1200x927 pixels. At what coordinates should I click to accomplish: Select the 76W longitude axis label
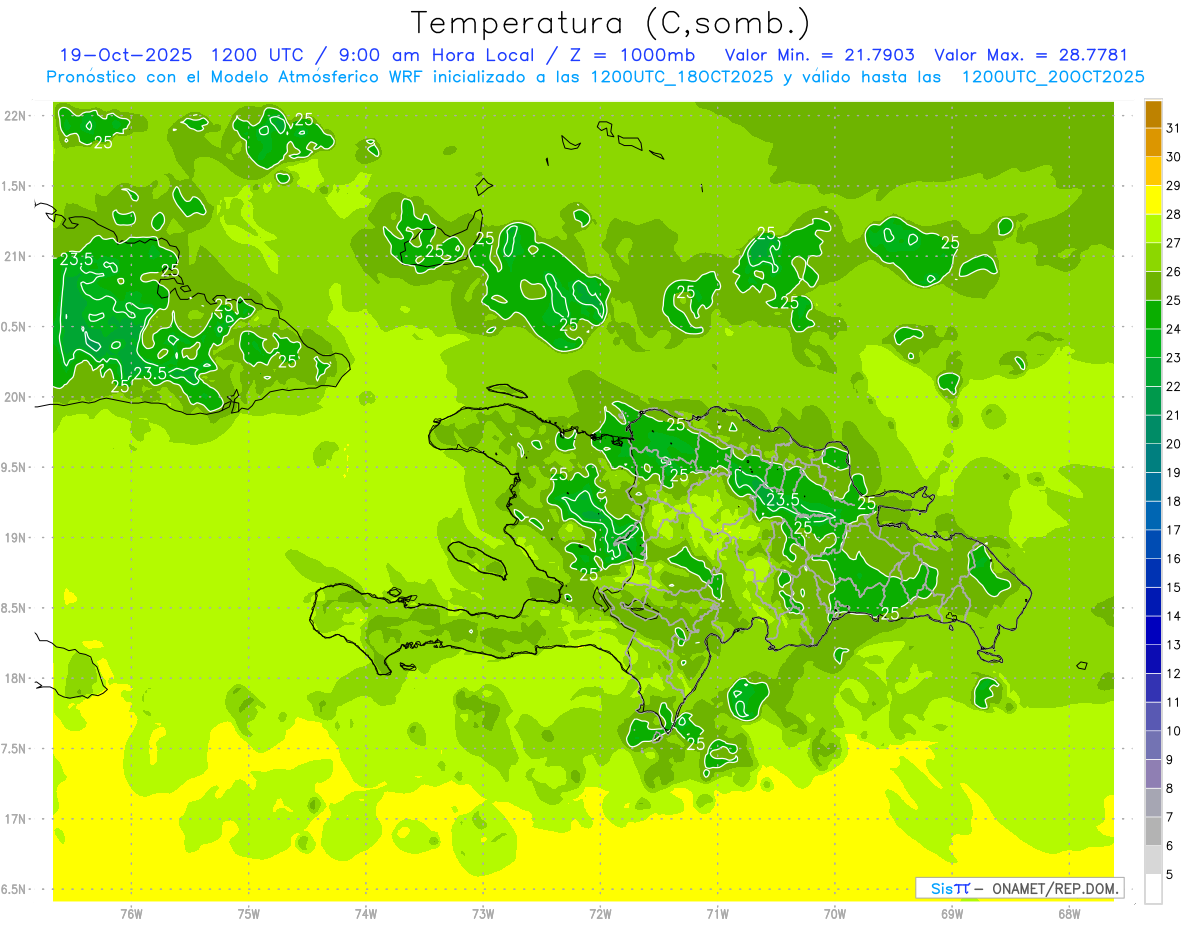(x=131, y=913)
